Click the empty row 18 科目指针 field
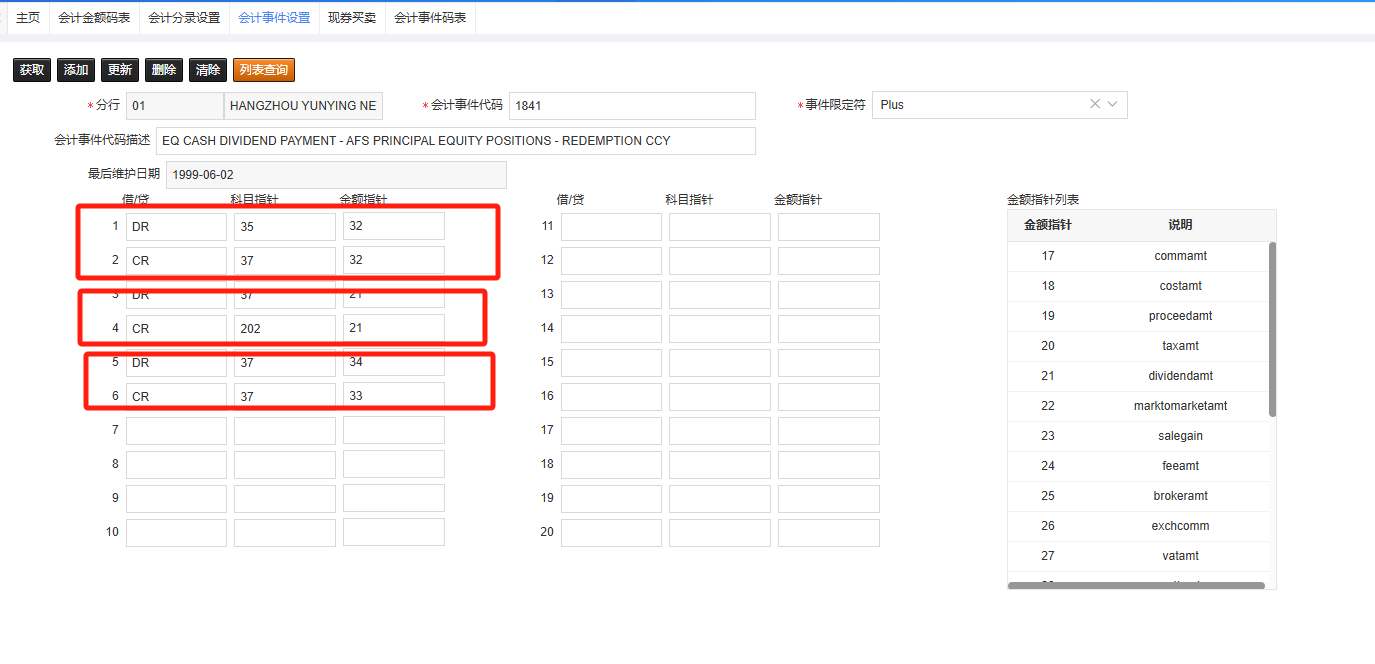The image size is (1375, 664). pyautogui.click(x=720, y=464)
